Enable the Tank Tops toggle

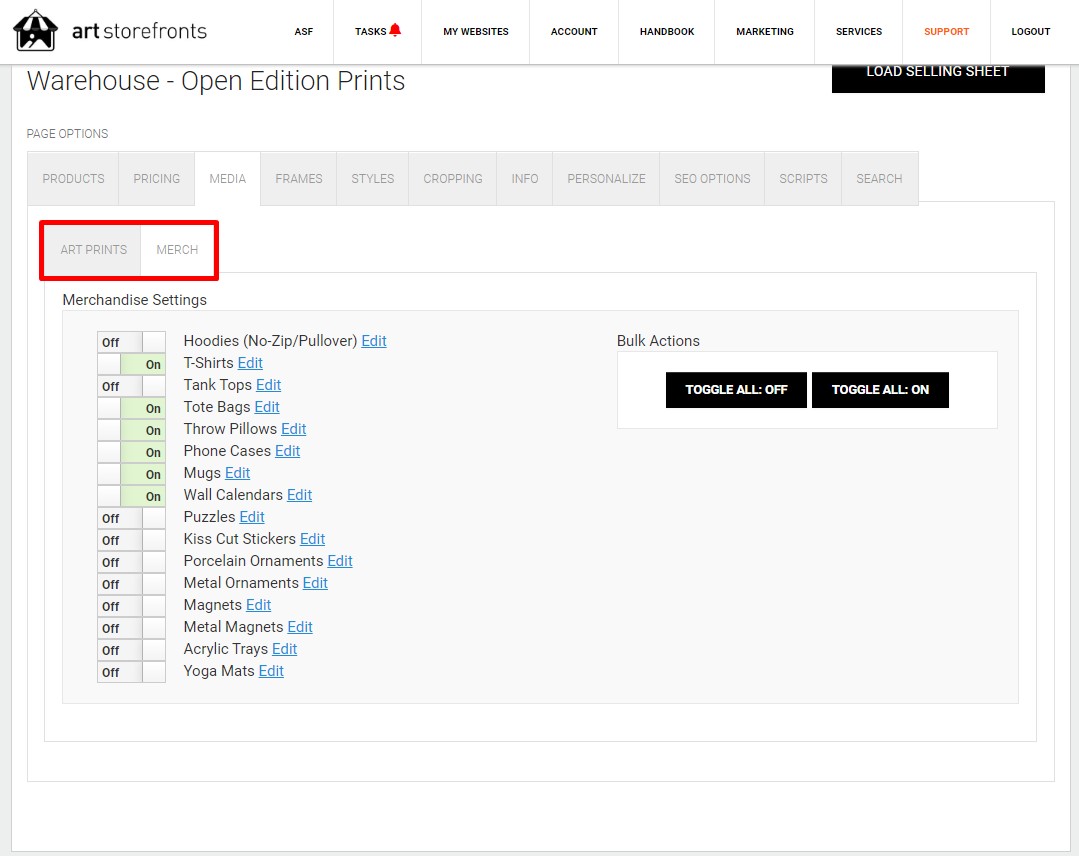[x=131, y=386]
